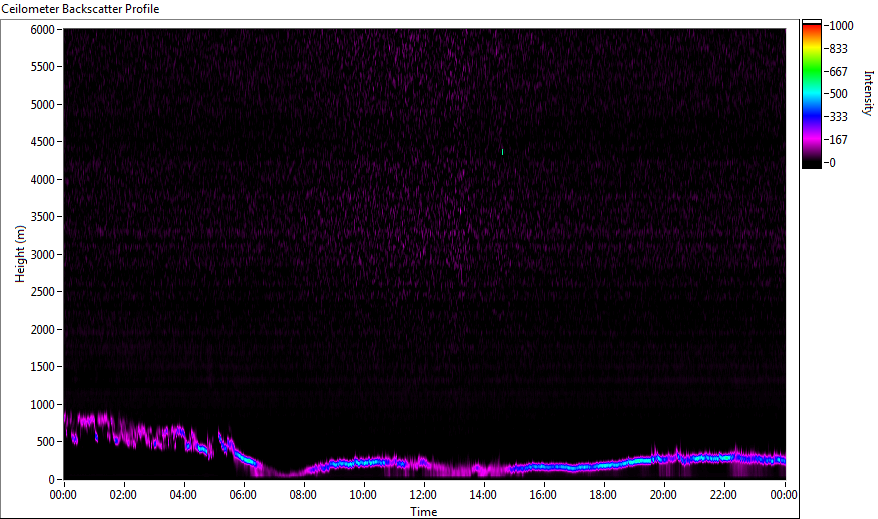
Task: Click the 3000 height axis value
Action: click(x=43, y=255)
